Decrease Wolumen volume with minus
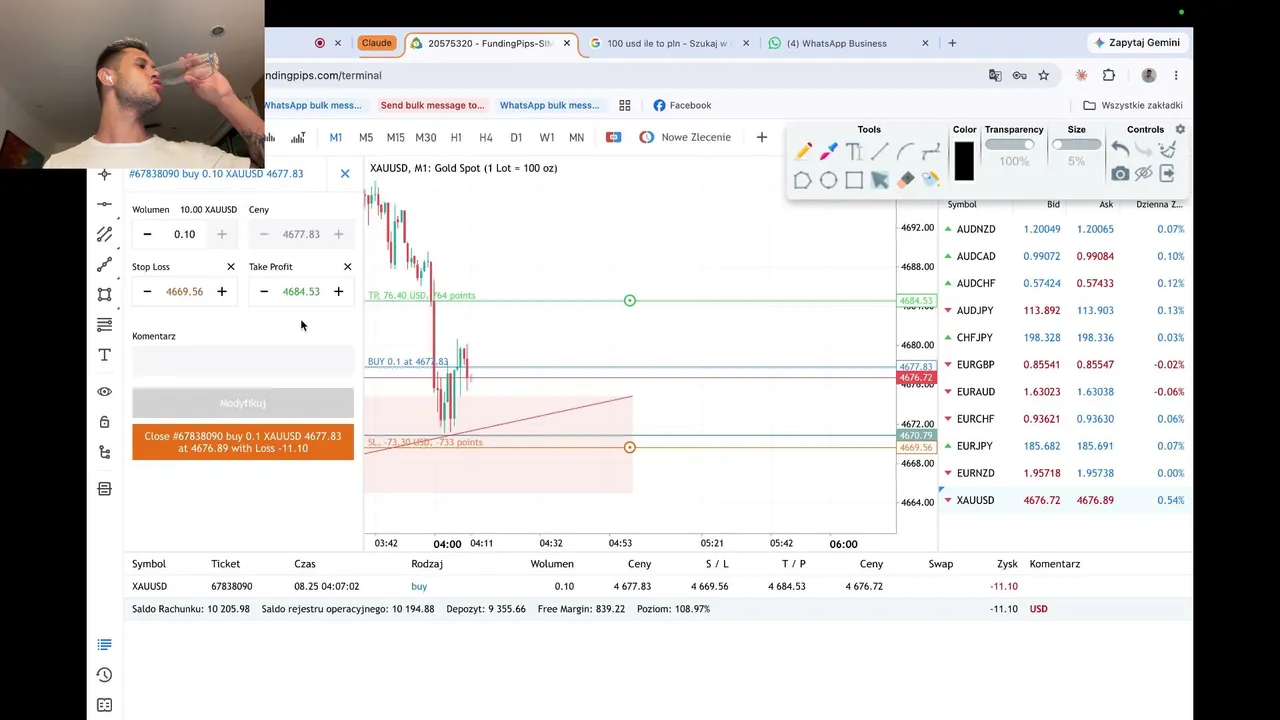 [147, 234]
